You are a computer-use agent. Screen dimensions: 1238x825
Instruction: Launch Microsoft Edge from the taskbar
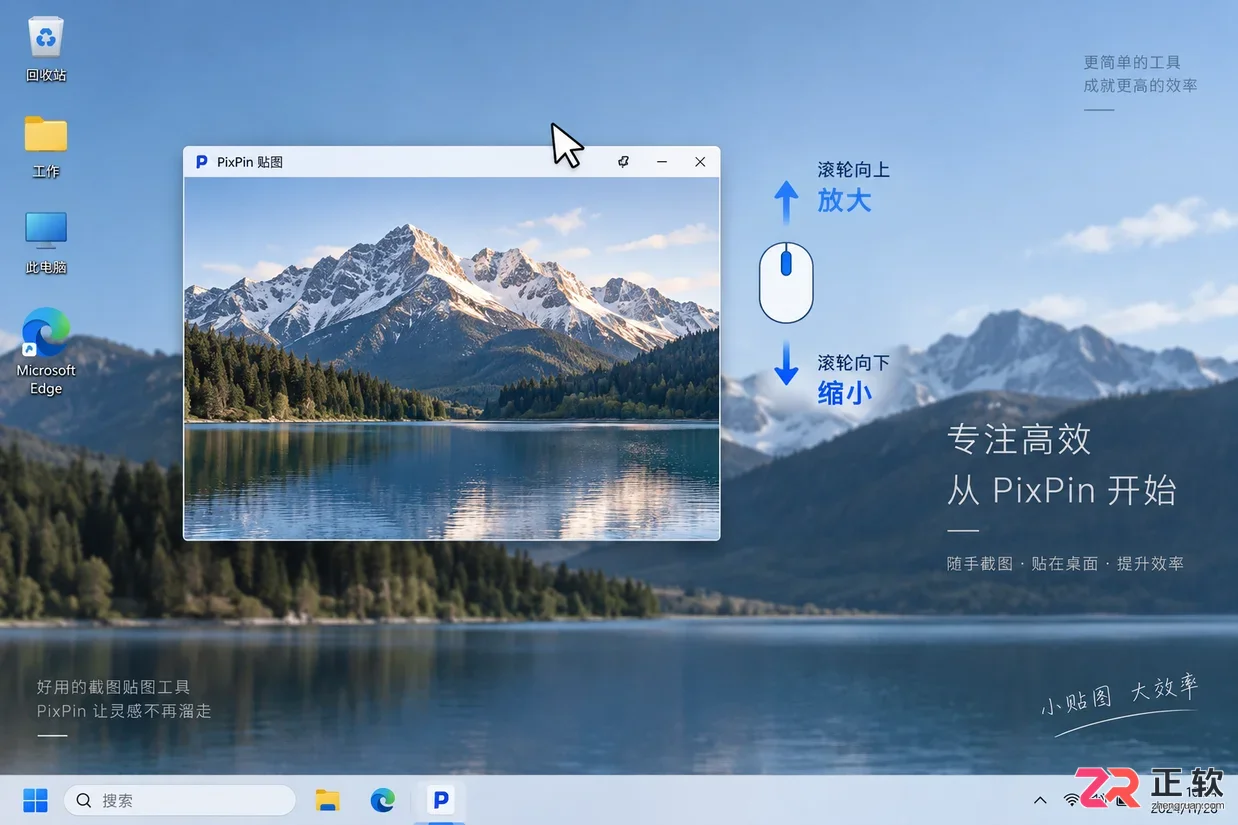pos(383,800)
